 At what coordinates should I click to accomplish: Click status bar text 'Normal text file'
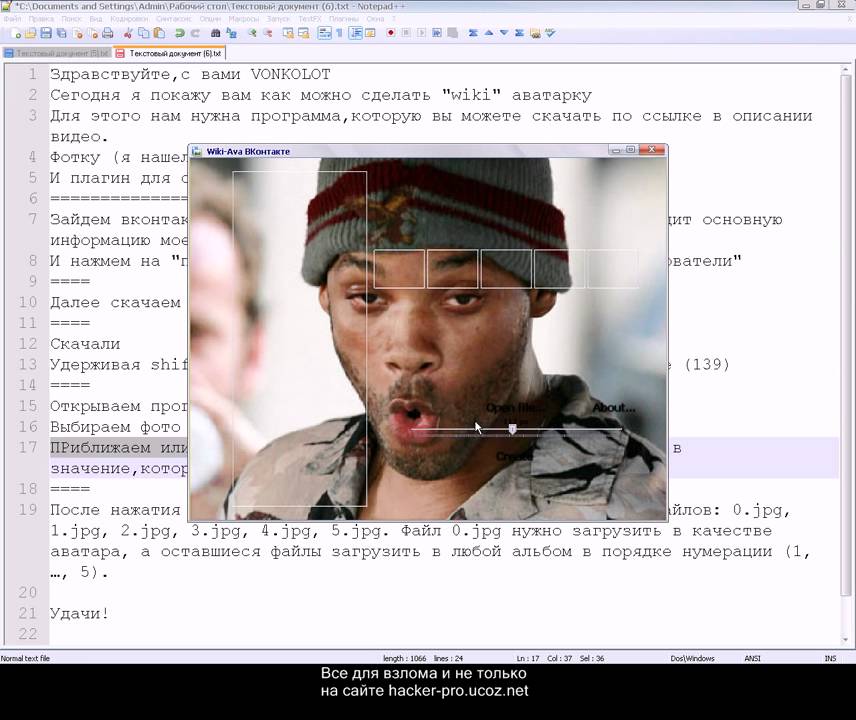(x=25, y=658)
